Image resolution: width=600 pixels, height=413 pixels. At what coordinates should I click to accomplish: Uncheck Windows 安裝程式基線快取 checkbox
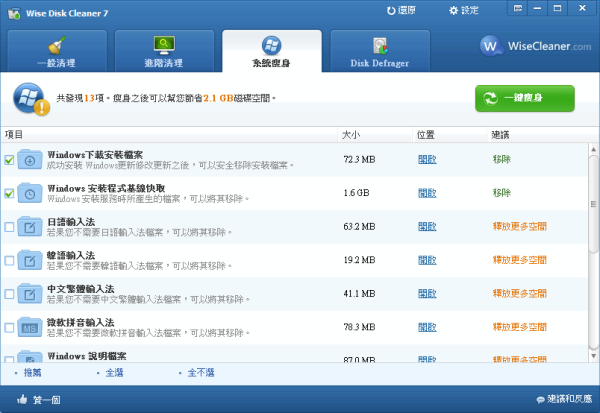10,193
